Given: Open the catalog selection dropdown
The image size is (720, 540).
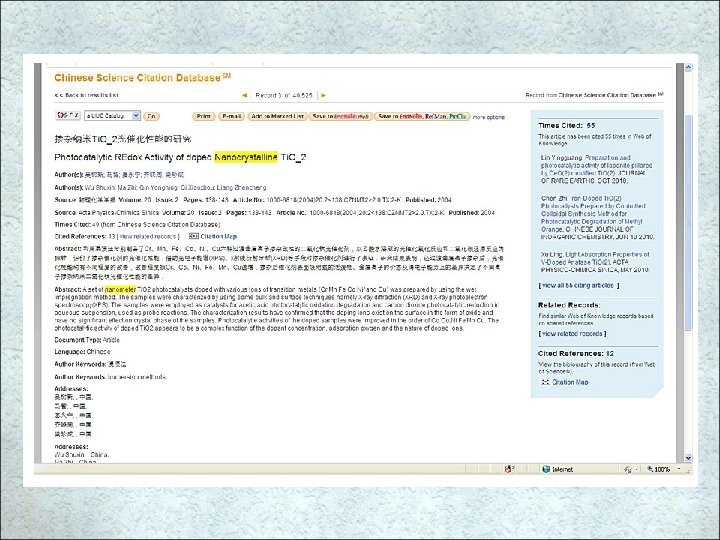Looking at the screenshot, I should pyautogui.click(x=112, y=116).
